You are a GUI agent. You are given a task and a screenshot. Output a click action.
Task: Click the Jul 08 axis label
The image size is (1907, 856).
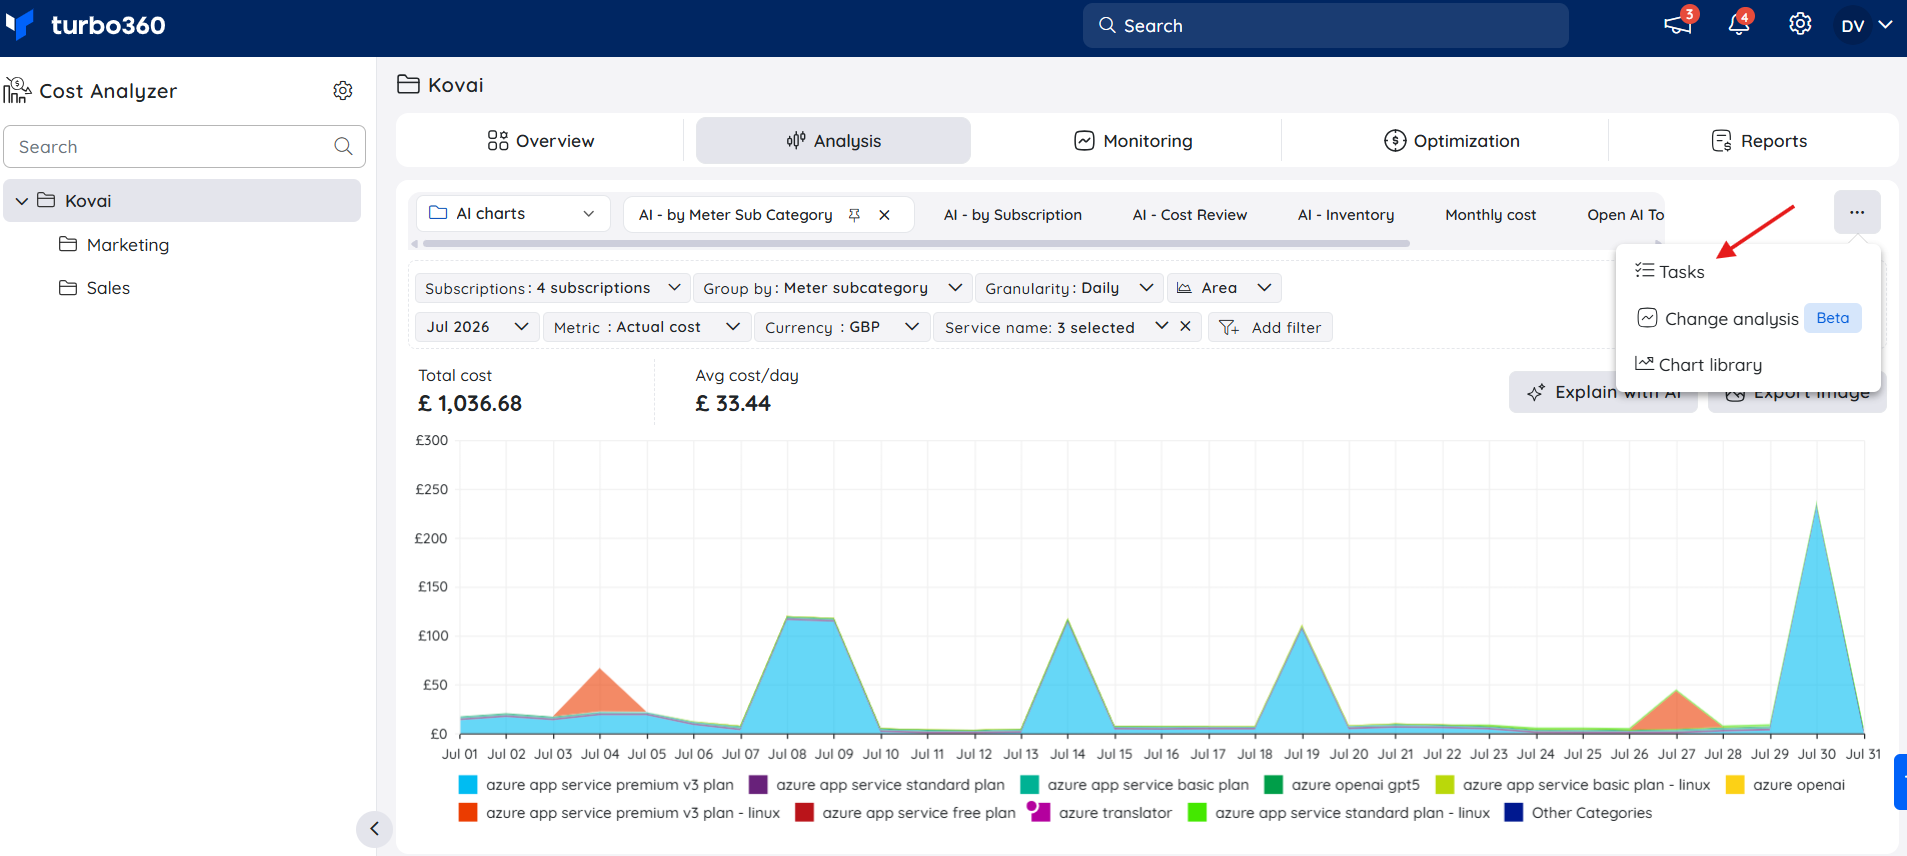coord(787,754)
